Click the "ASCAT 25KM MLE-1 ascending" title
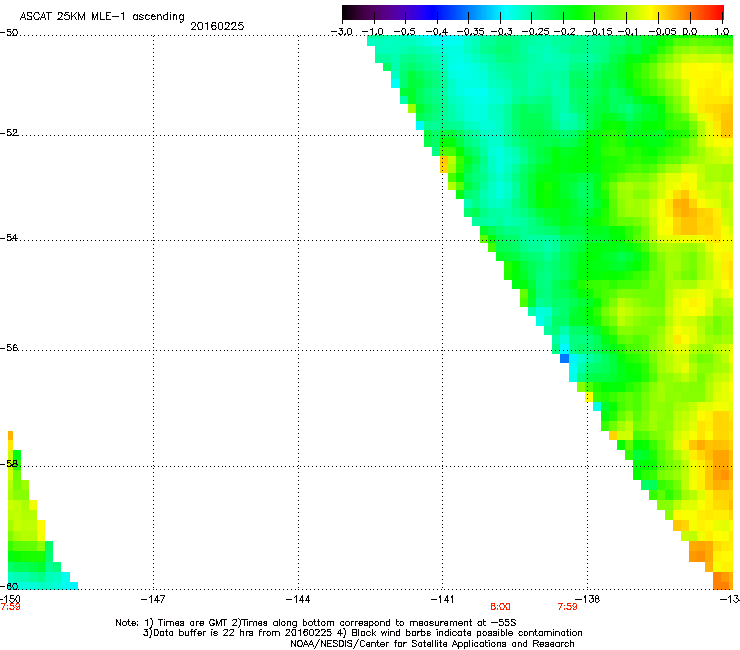This screenshot has height=650, width=740. coord(102,17)
